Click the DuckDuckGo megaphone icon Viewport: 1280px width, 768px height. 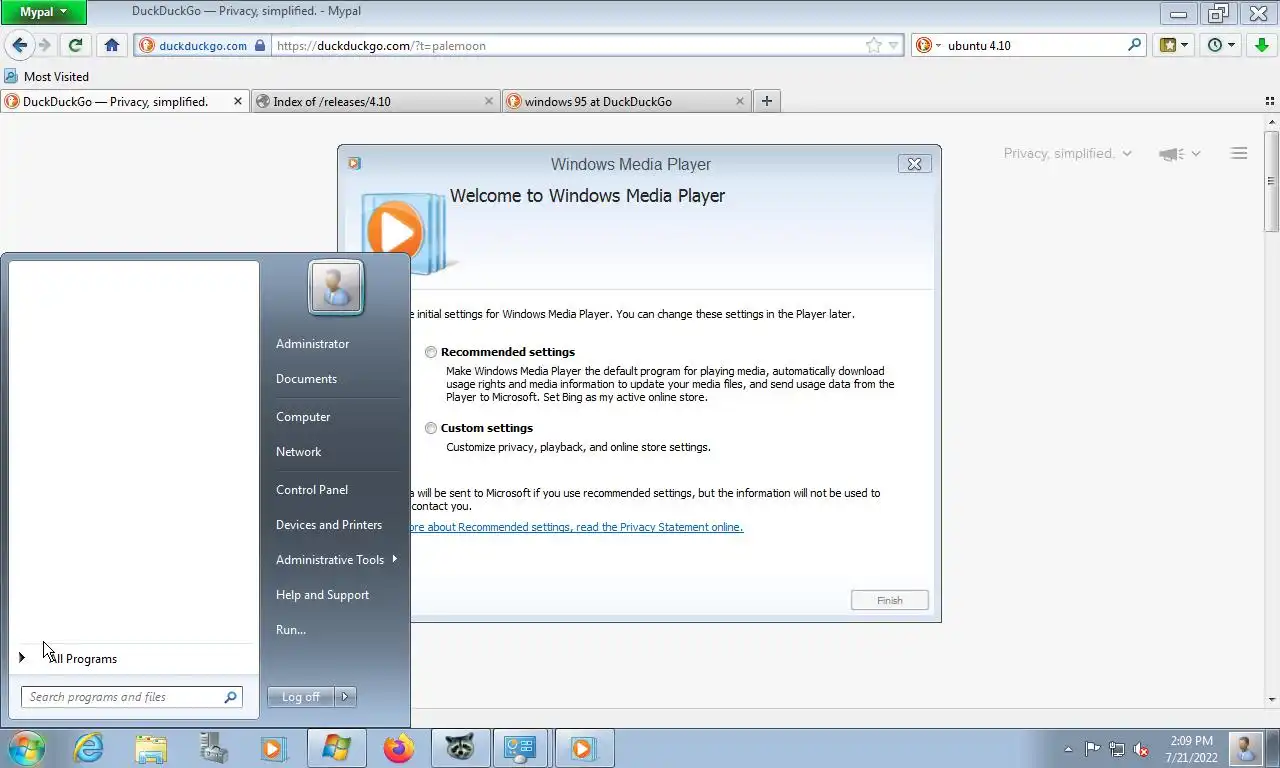coord(1170,153)
